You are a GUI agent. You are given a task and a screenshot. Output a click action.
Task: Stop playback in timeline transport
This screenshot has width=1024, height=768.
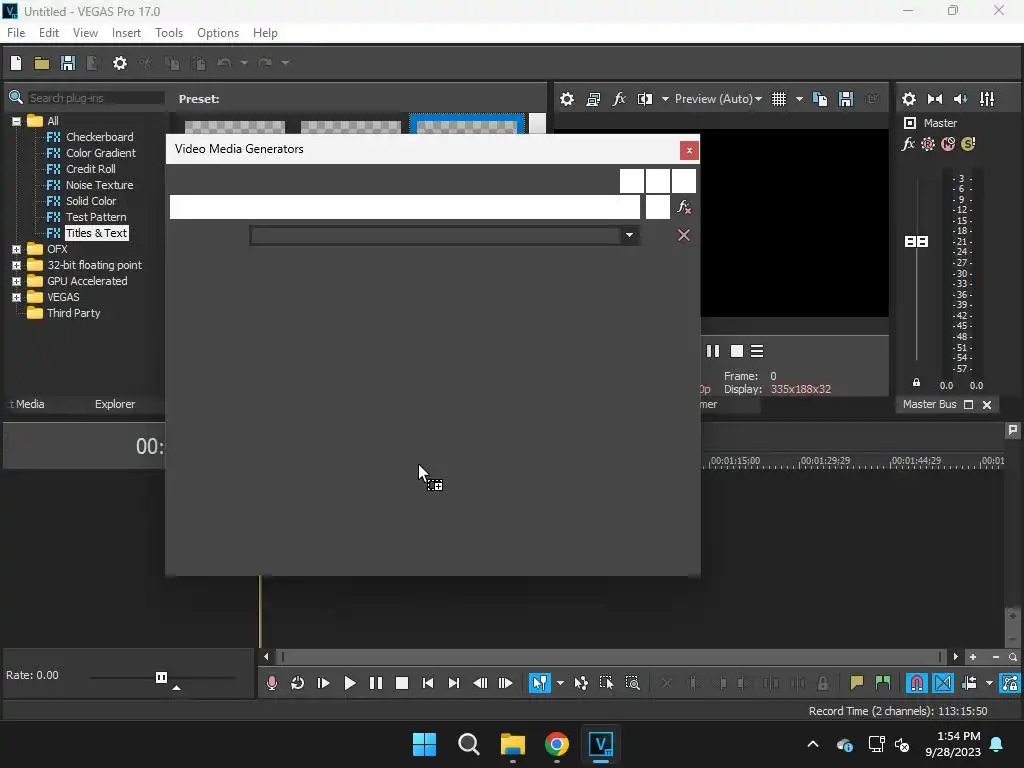coord(402,683)
